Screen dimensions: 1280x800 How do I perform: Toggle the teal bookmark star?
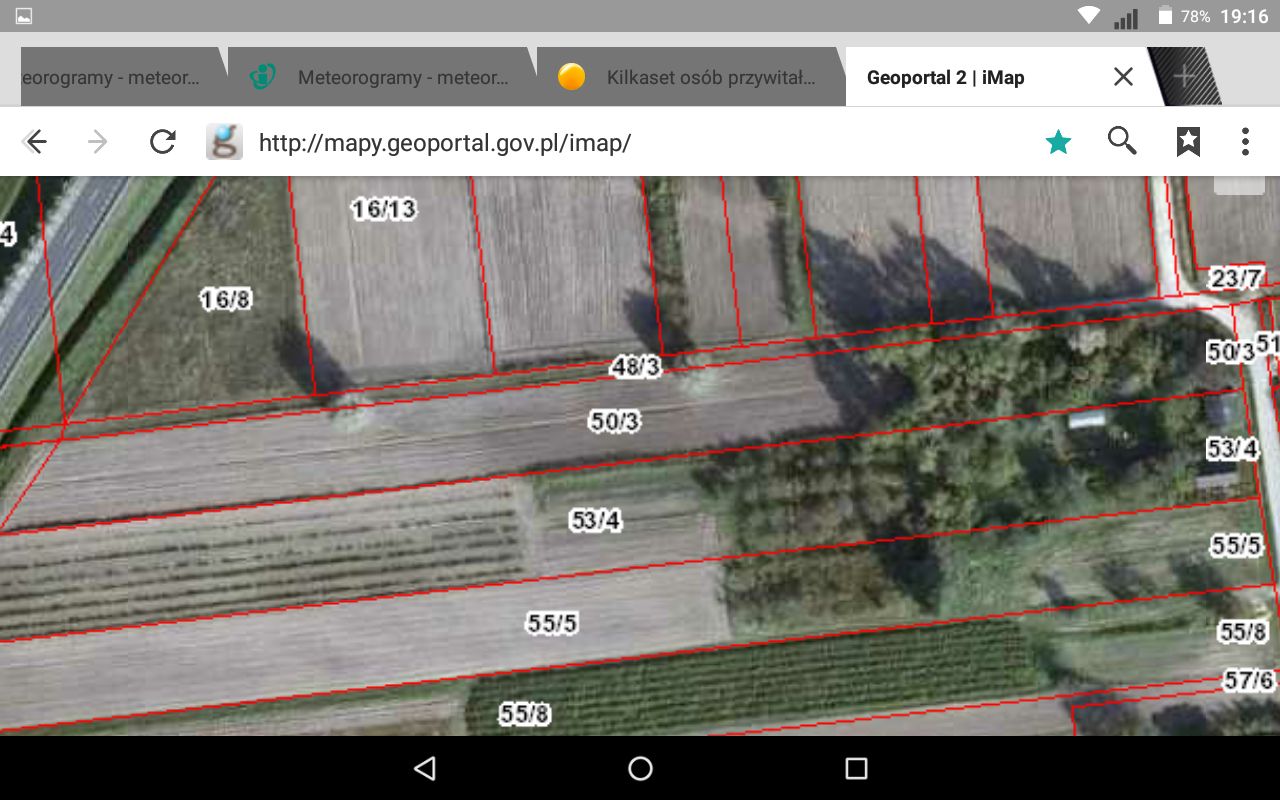coord(1058,142)
